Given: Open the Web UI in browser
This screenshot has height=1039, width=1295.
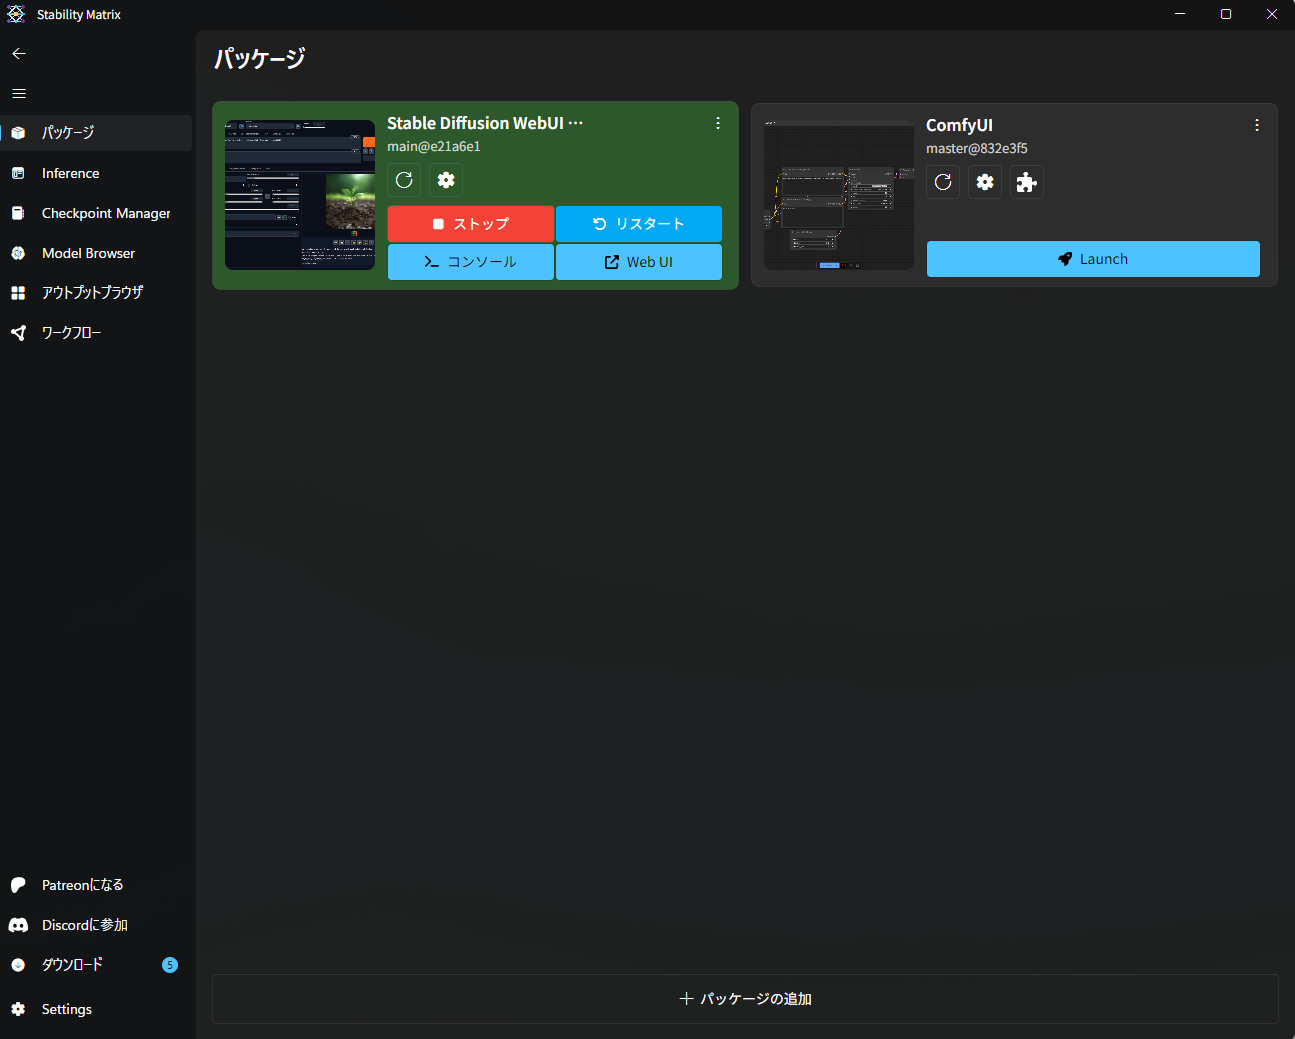Looking at the screenshot, I should [x=639, y=262].
